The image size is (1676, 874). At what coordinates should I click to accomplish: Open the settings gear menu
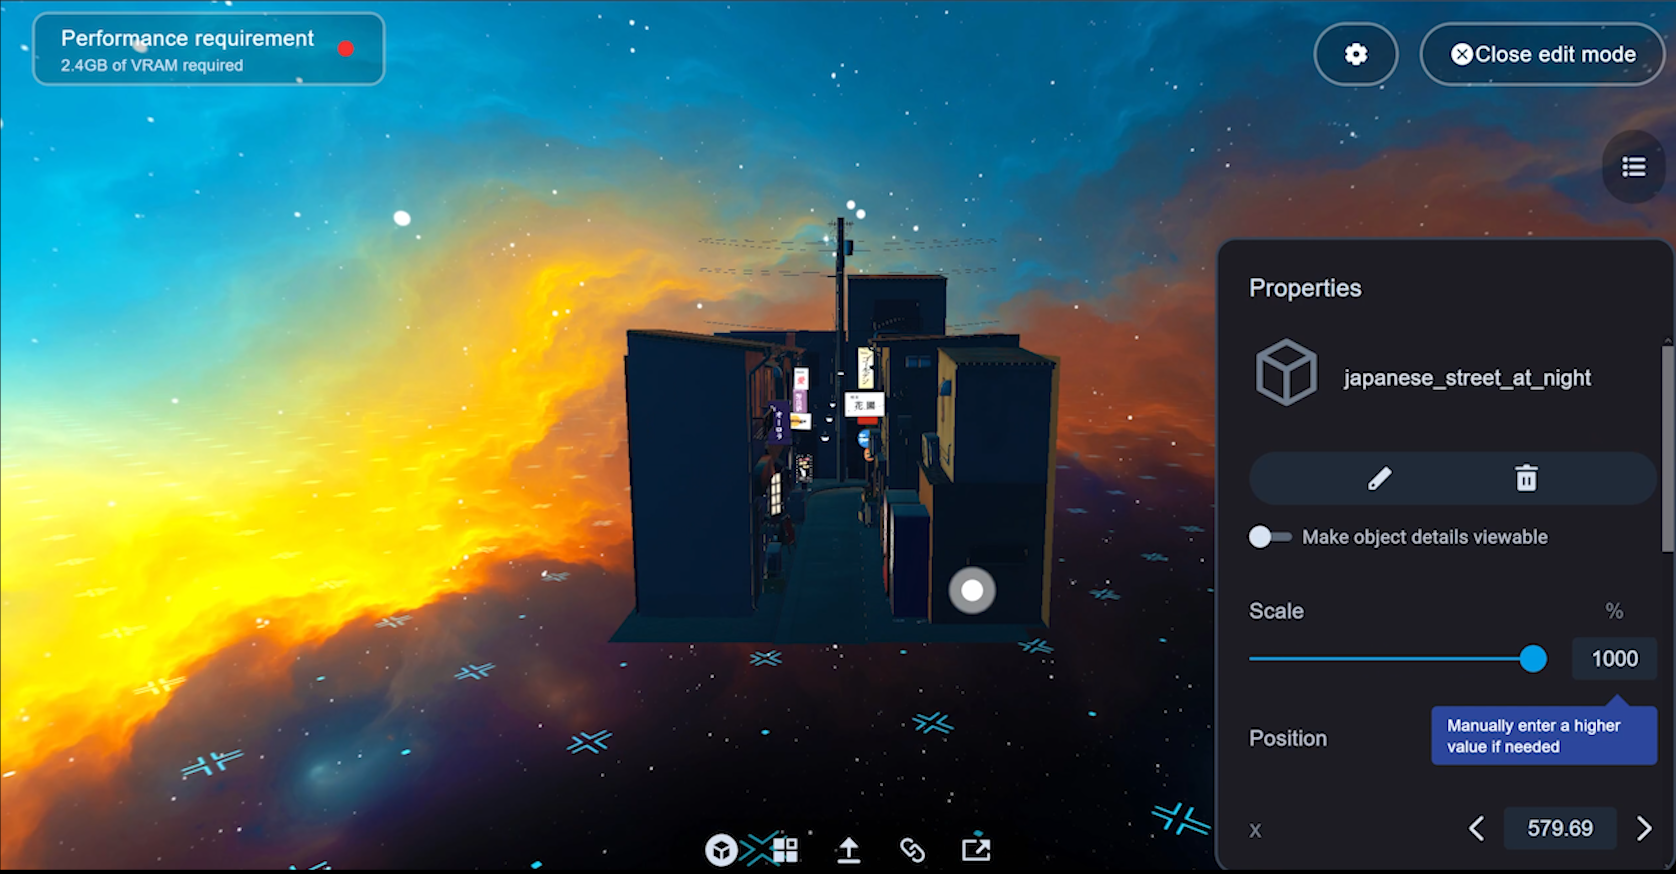(x=1355, y=54)
